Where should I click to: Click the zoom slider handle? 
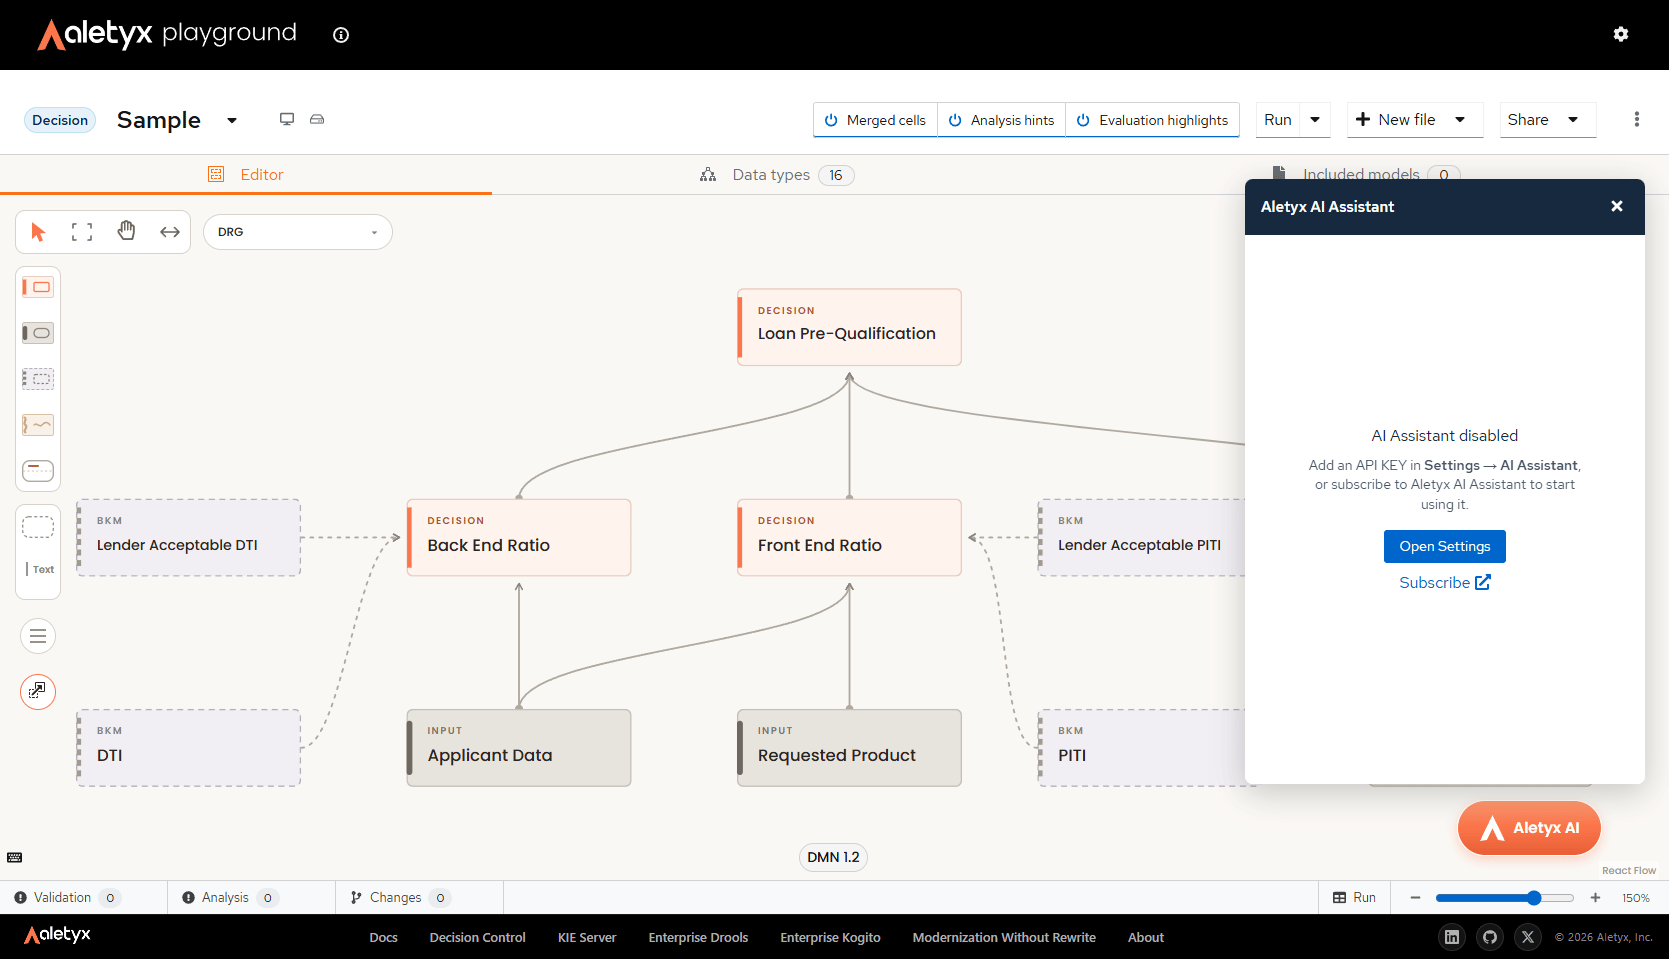[x=1534, y=898]
